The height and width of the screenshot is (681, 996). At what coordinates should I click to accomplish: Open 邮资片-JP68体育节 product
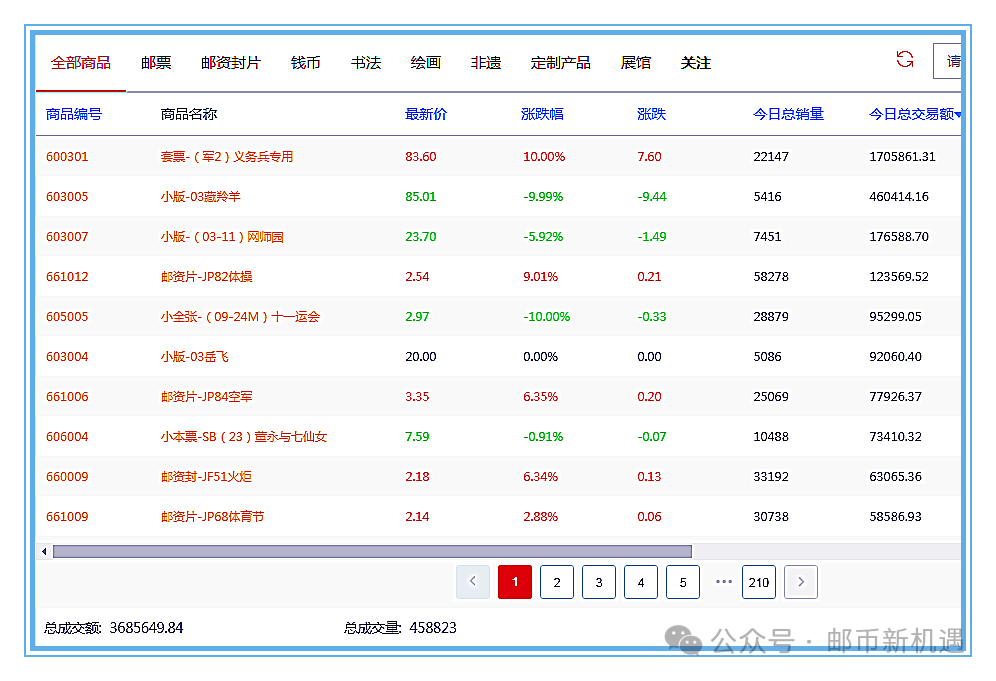point(212,517)
